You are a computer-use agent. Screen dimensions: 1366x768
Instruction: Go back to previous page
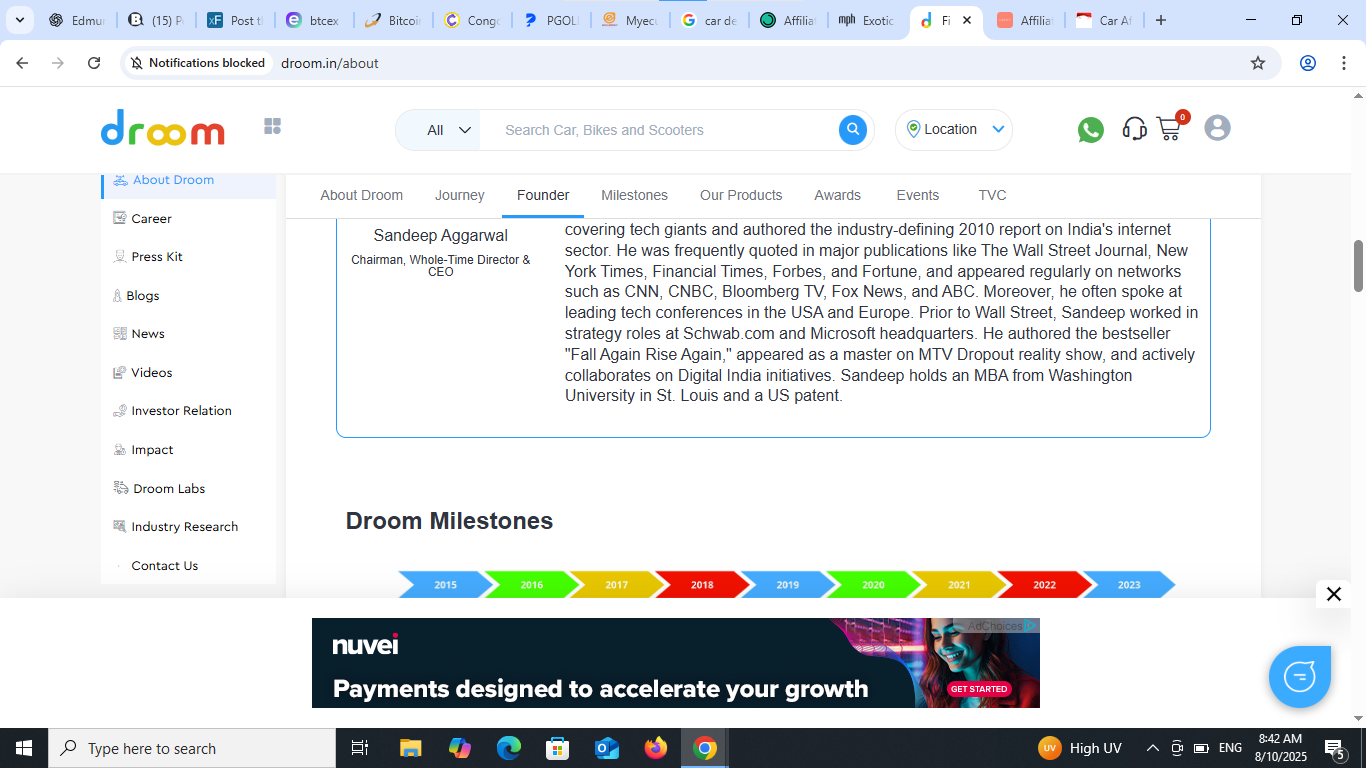click(22, 63)
